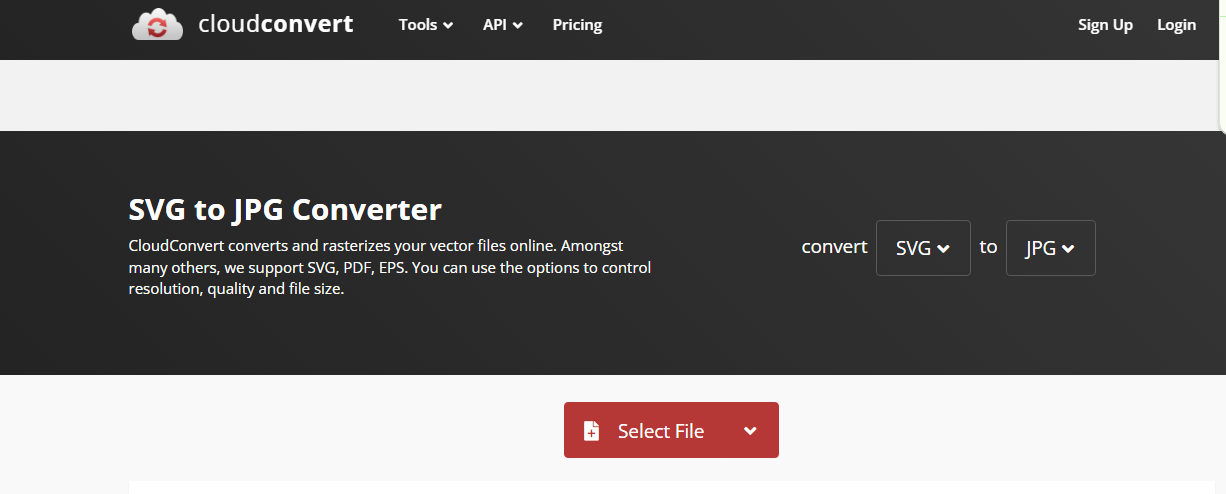This screenshot has height=494, width=1226.
Task: Expand the Select File source options arrow
Action: pos(750,431)
